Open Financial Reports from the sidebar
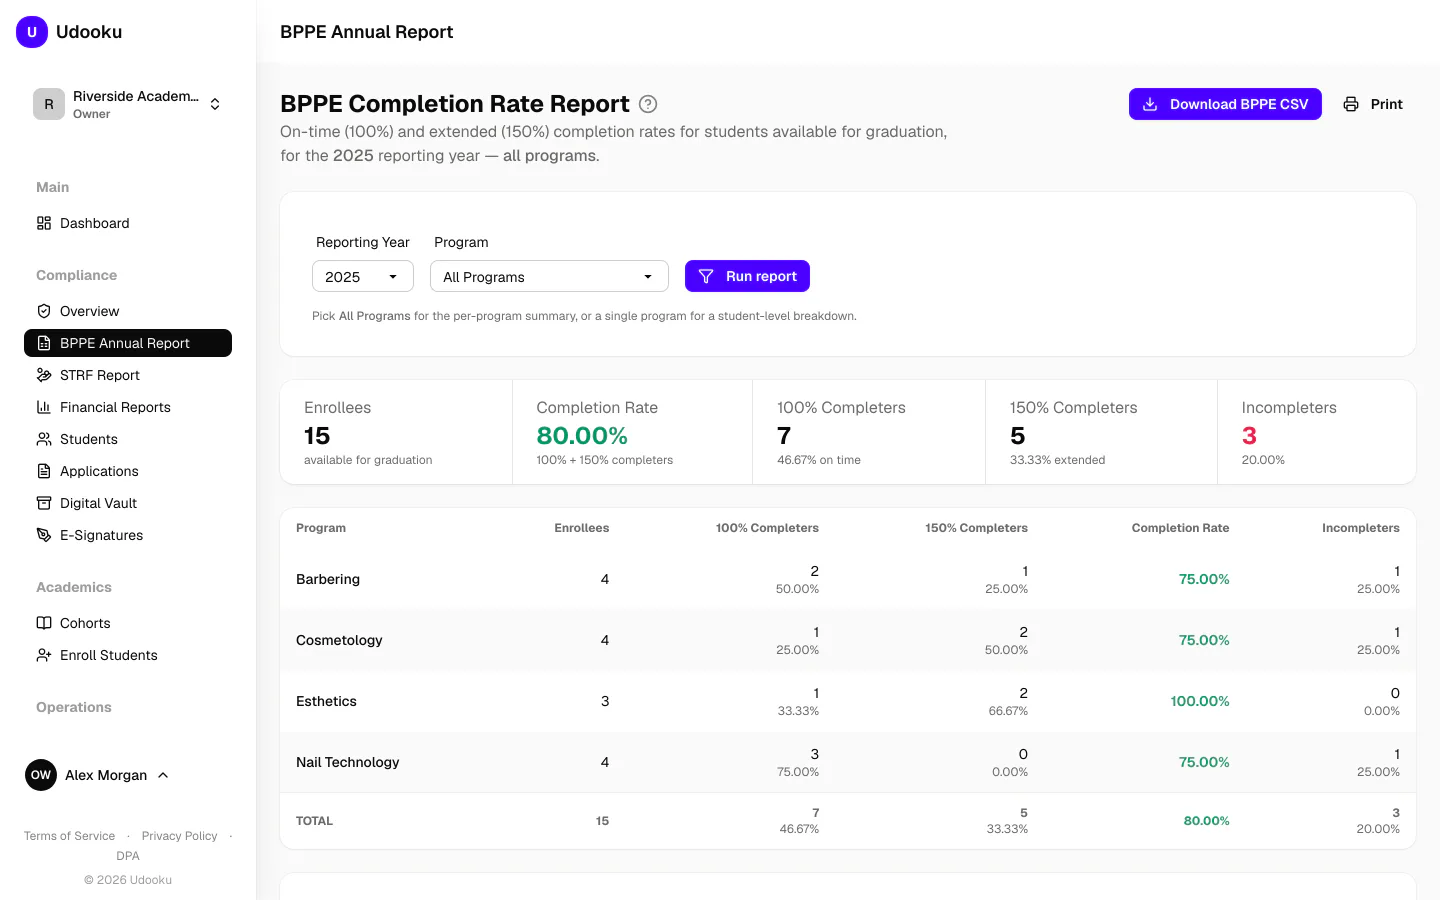This screenshot has width=1440, height=900. pyautogui.click(x=128, y=407)
